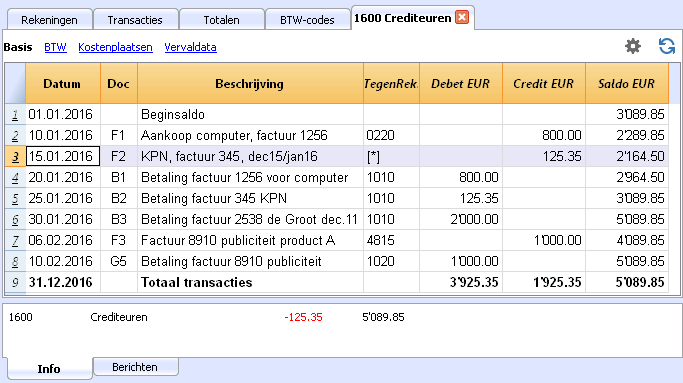Click the Doc column header
The image size is (683, 383).
(x=119, y=84)
